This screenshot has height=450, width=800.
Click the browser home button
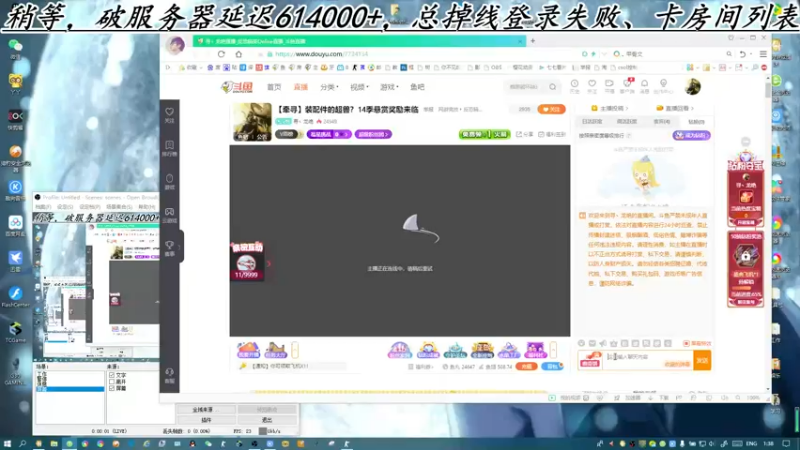point(238,54)
